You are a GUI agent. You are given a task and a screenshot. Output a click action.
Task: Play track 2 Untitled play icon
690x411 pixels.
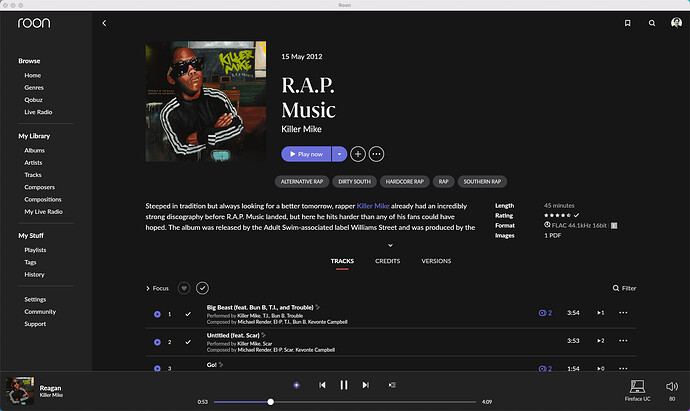point(157,342)
